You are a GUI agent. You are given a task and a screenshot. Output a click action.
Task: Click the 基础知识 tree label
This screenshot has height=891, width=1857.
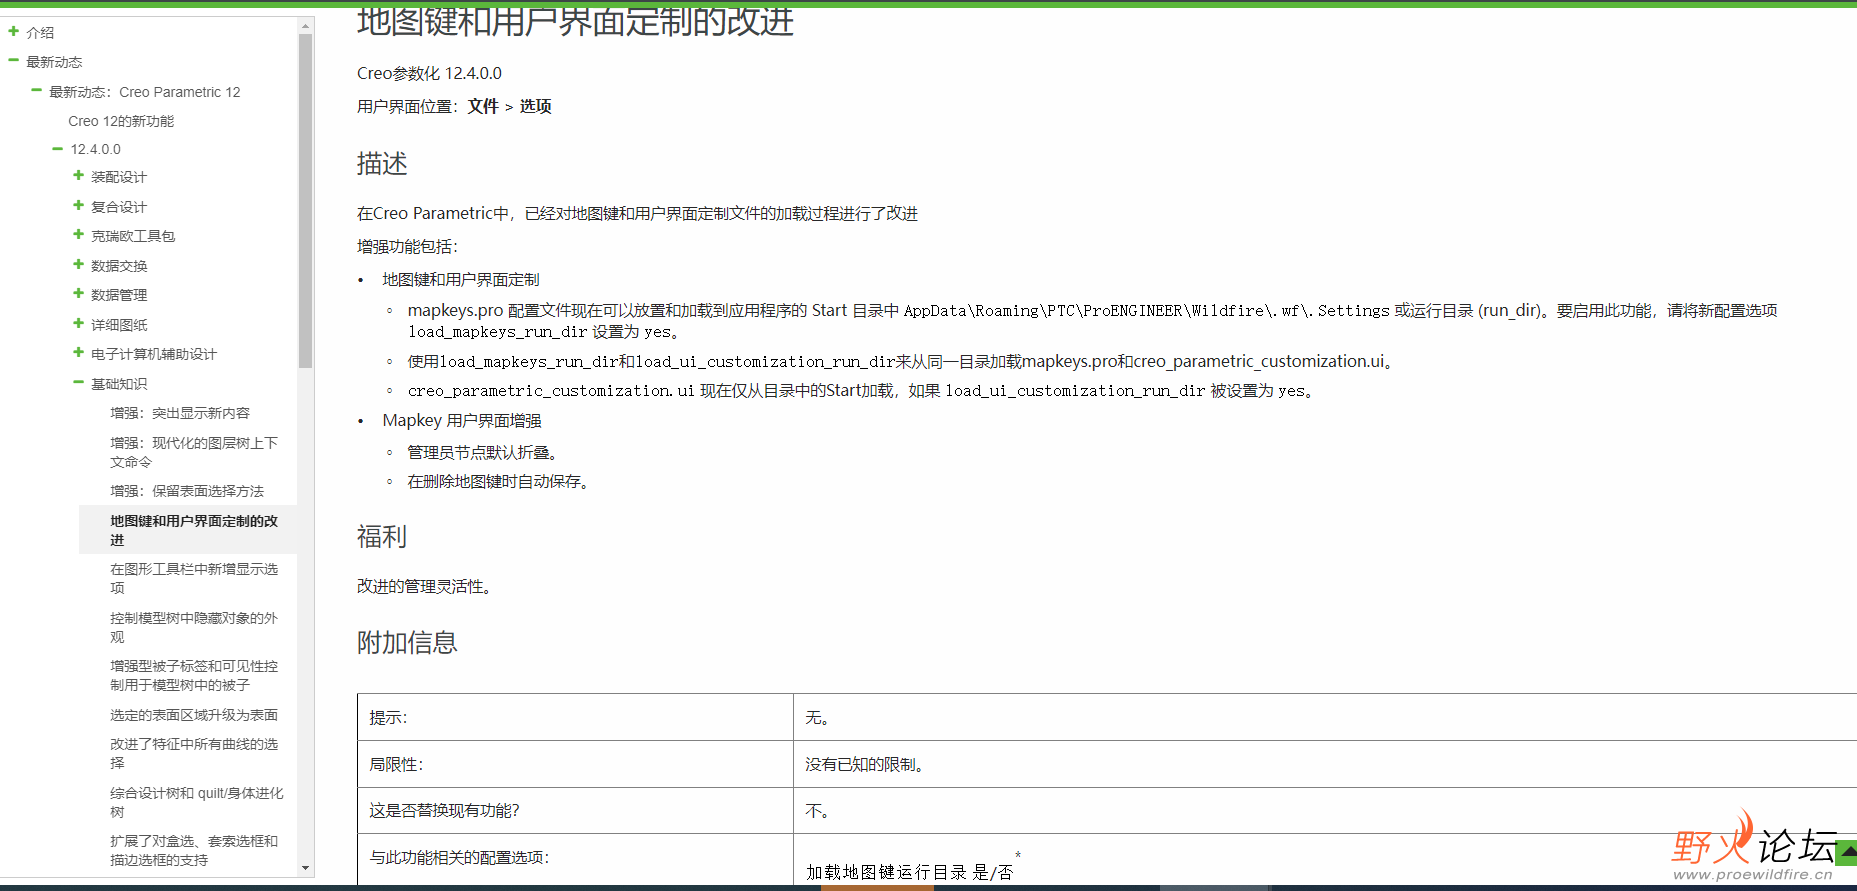click(119, 384)
